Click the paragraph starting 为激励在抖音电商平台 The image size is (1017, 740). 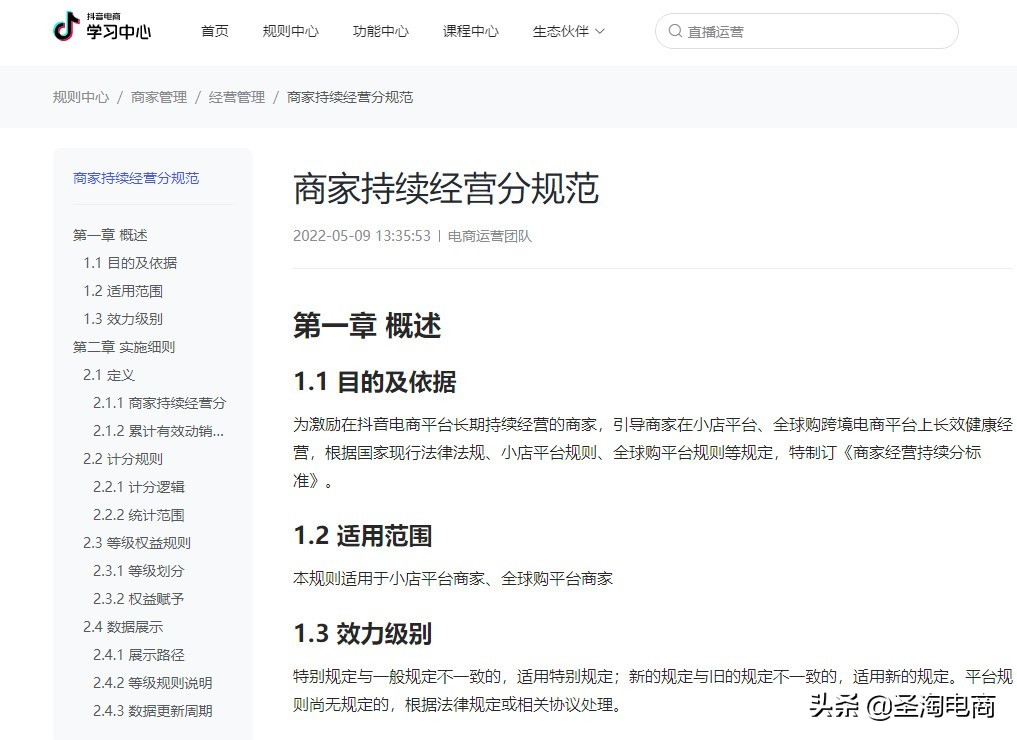tap(652, 453)
